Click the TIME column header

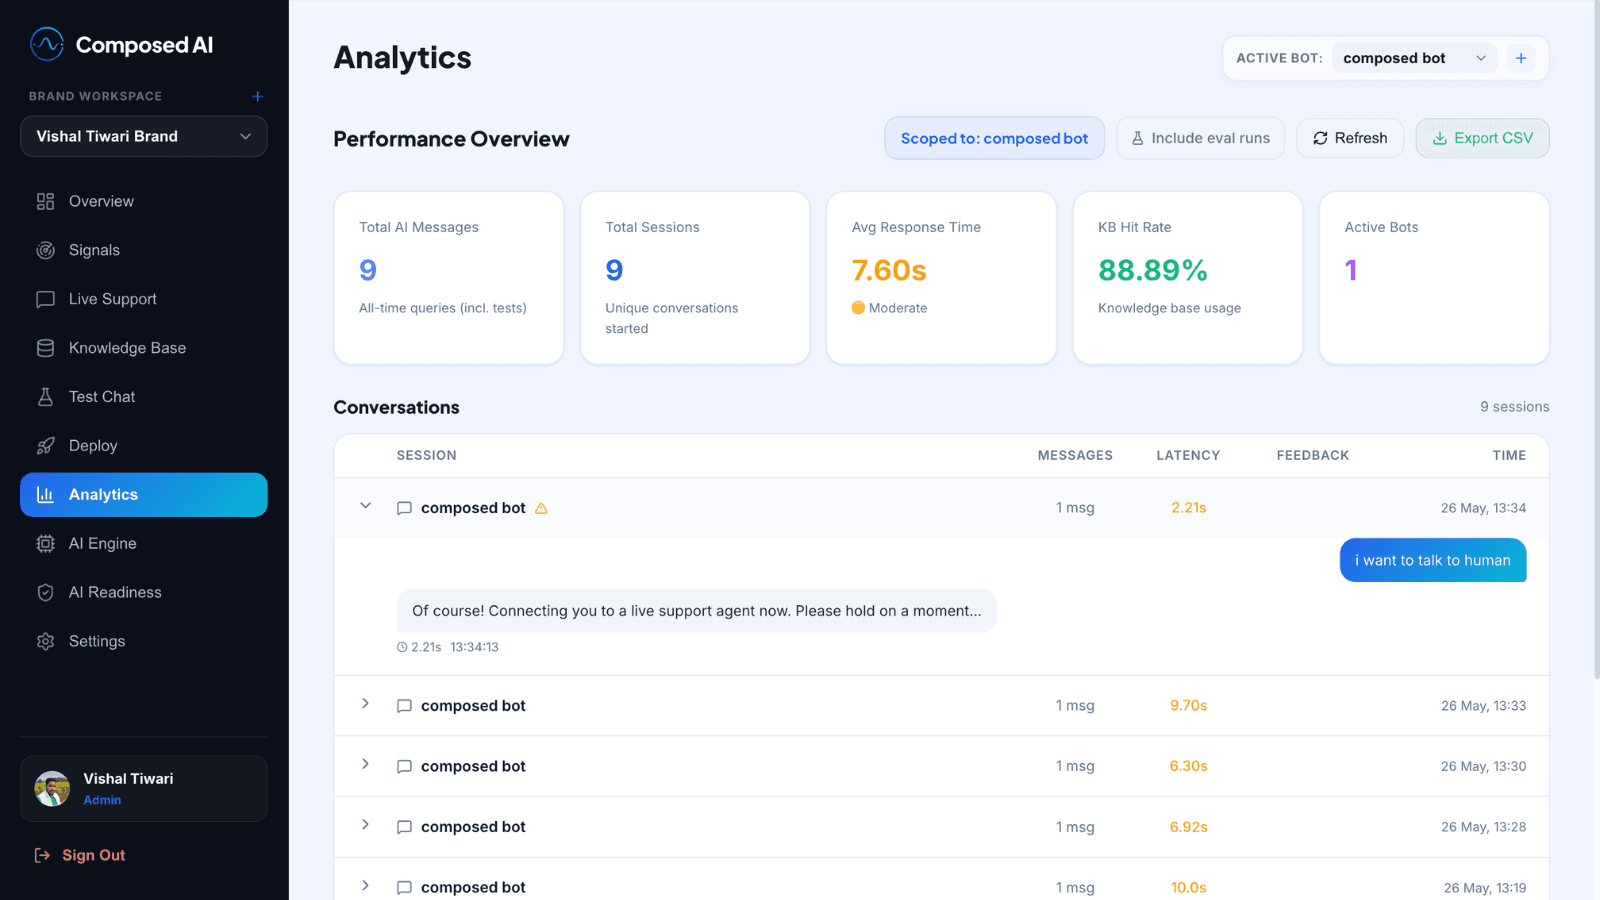pos(1509,455)
